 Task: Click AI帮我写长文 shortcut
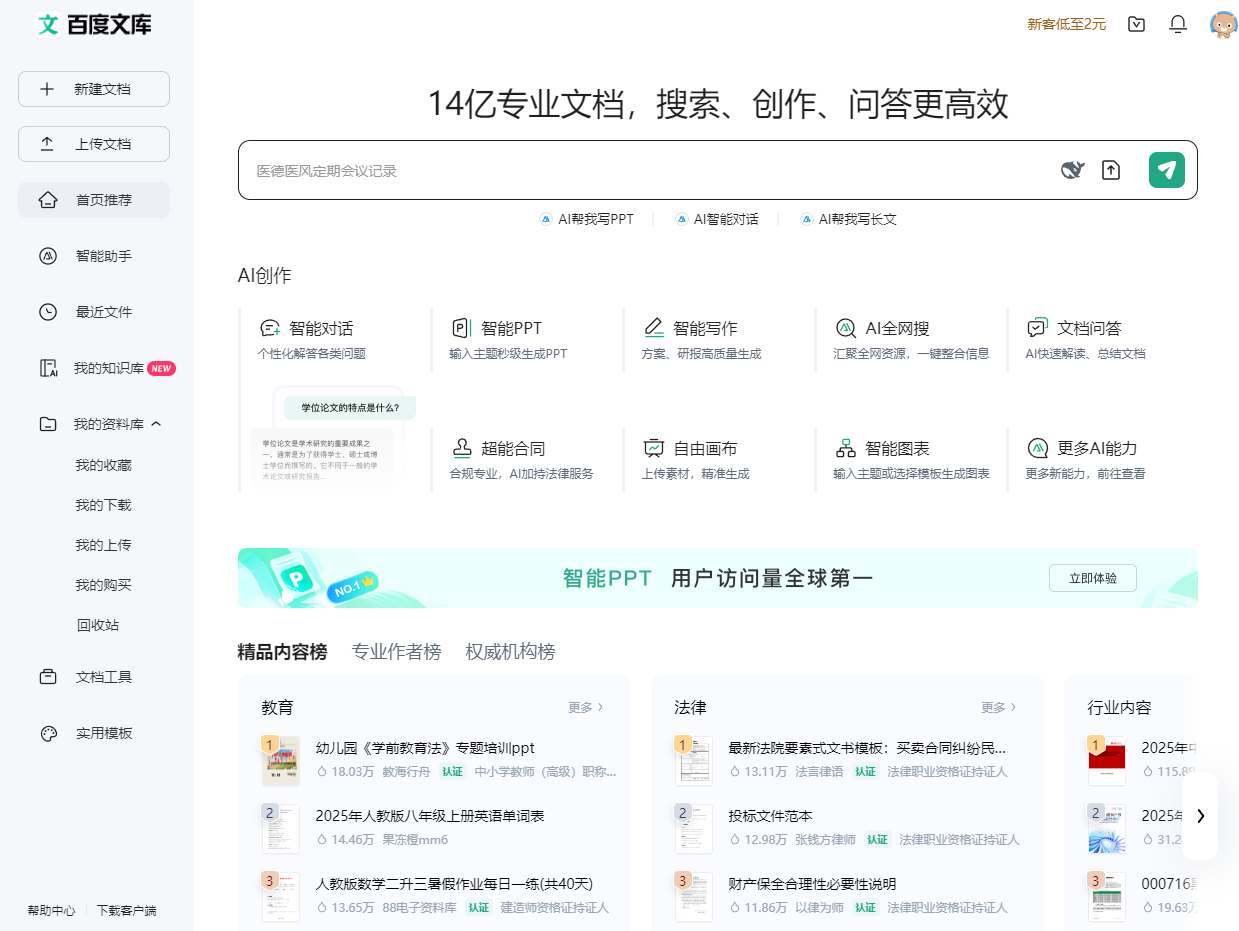[848, 219]
